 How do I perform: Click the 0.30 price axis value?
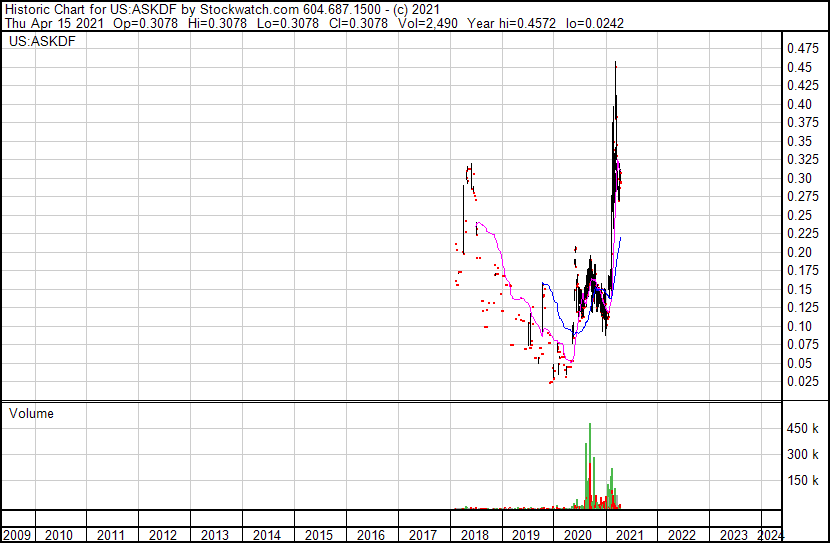(x=799, y=178)
